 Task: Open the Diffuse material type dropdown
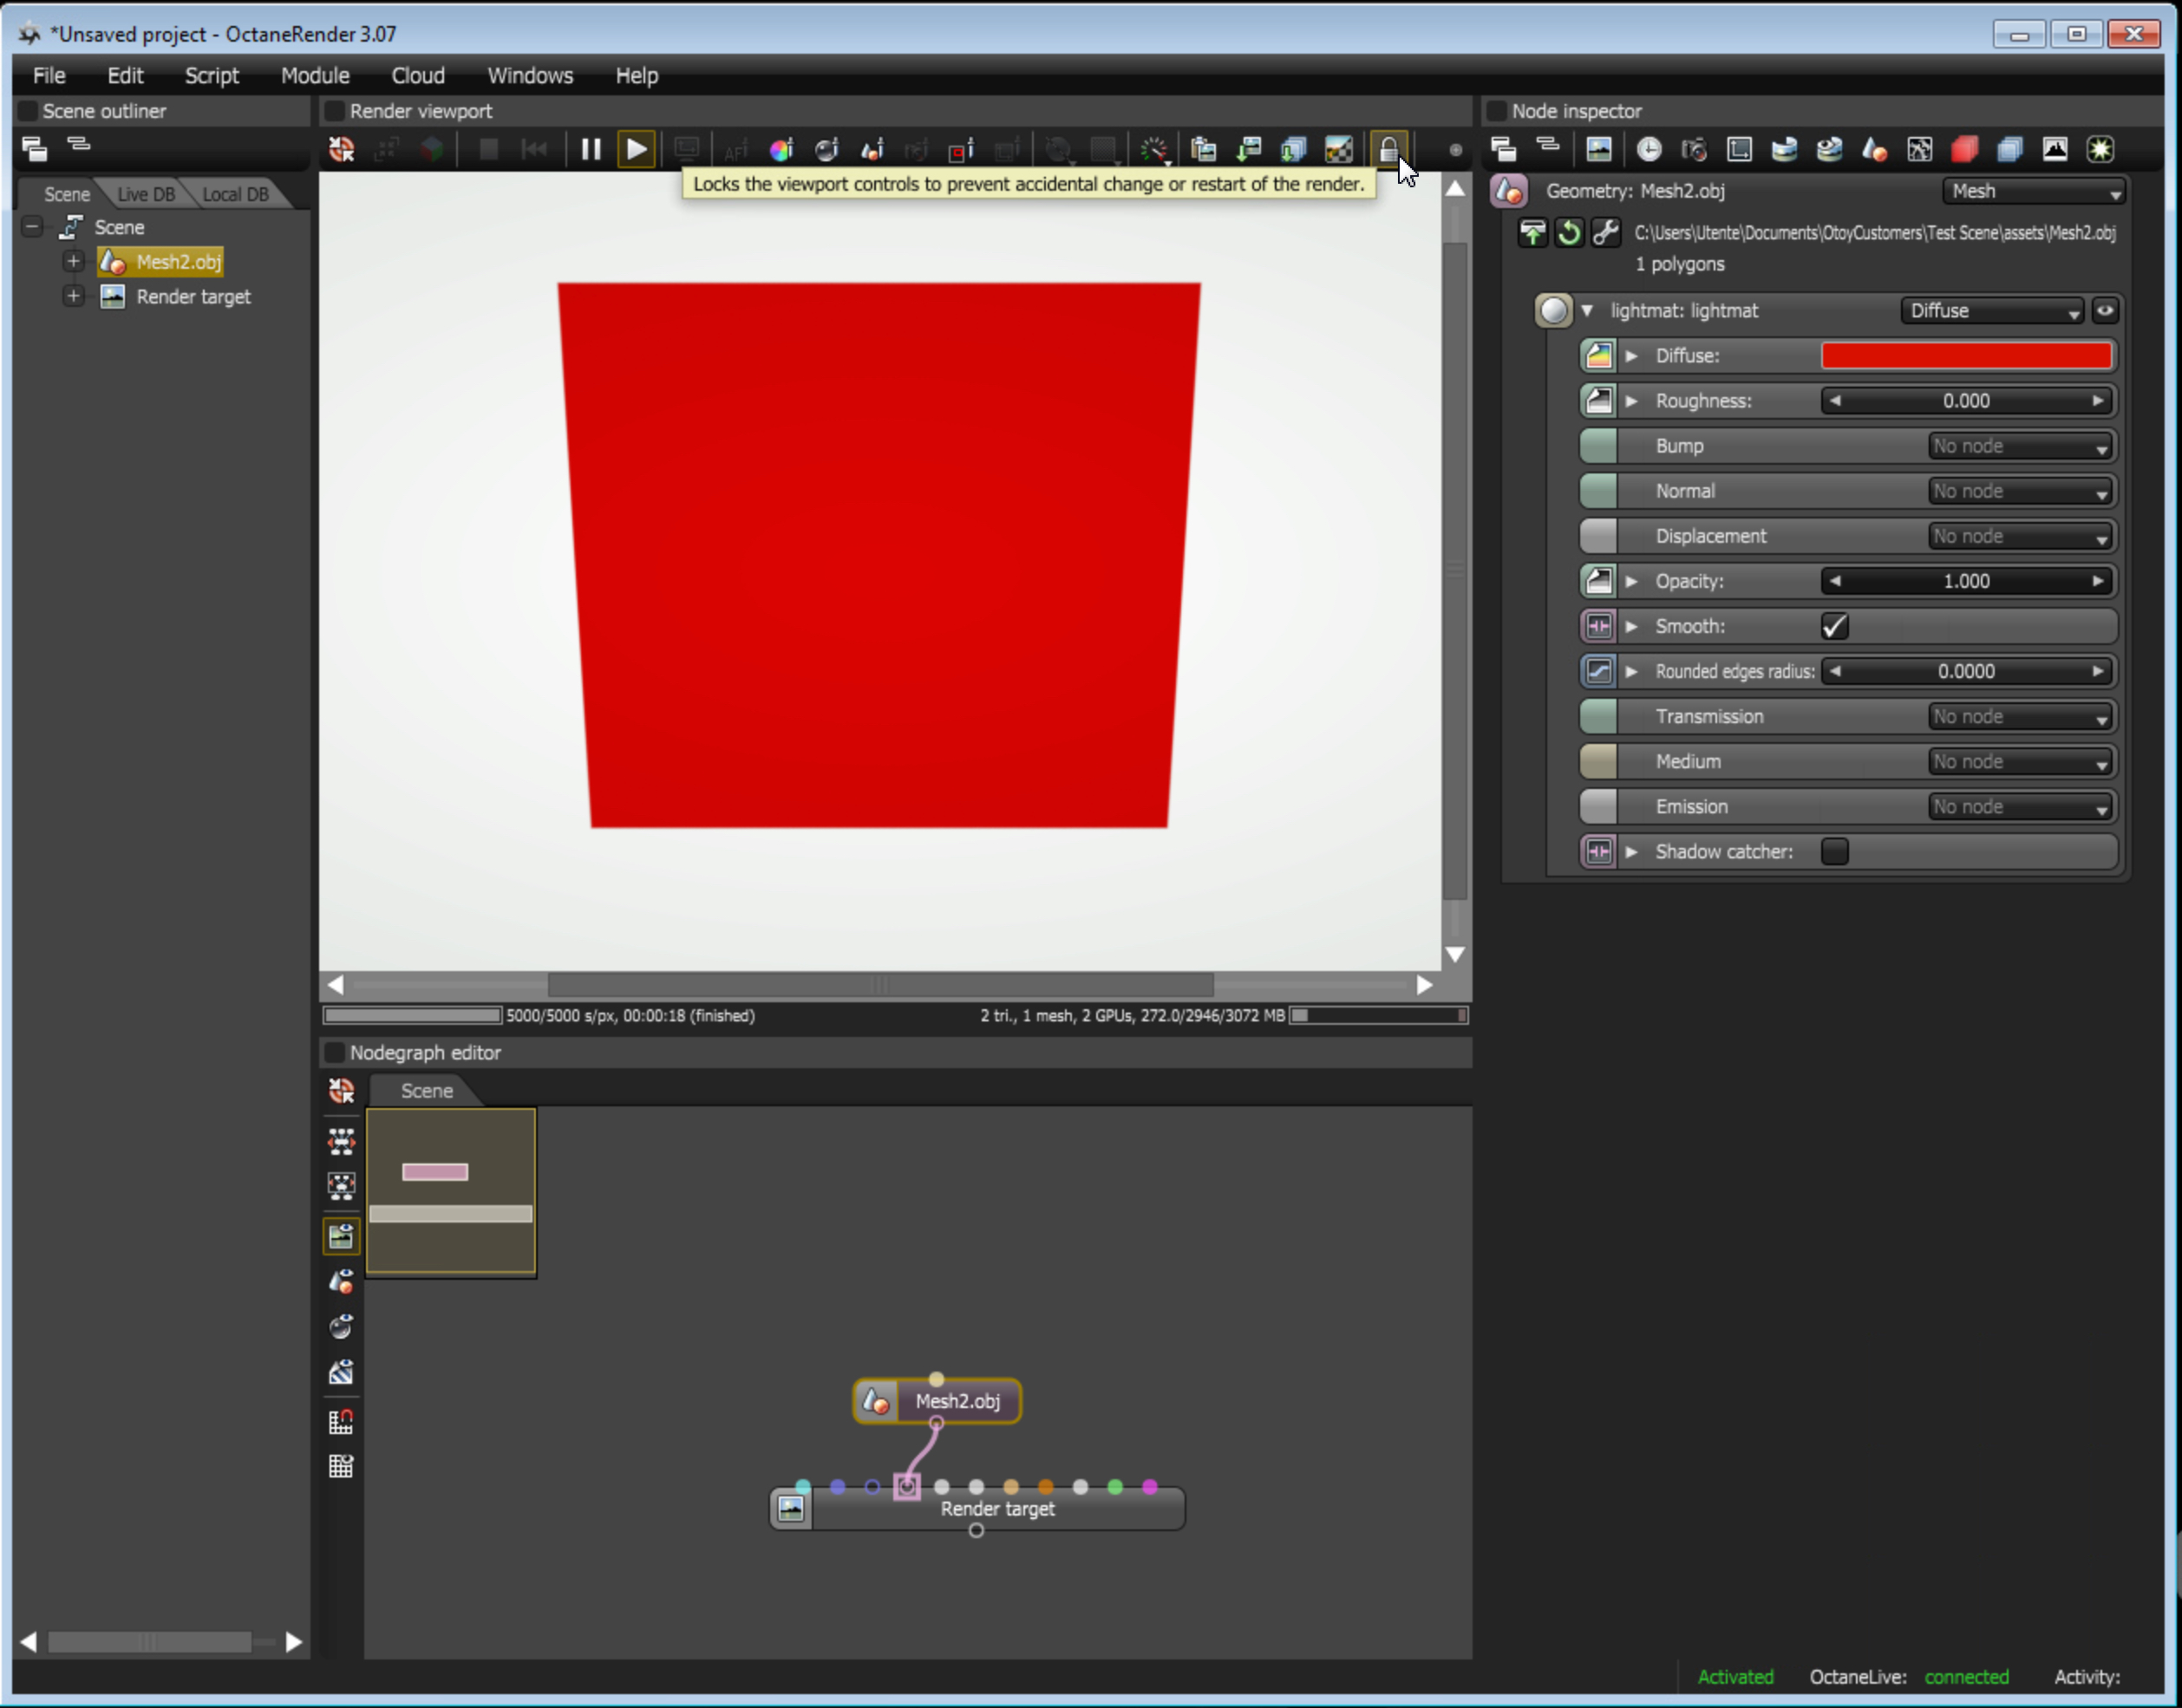[x=1992, y=311]
